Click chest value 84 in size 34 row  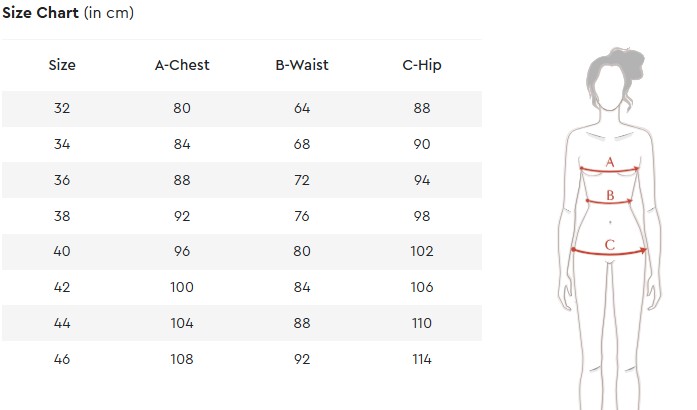pyautogui.click(x=181, y=144)
